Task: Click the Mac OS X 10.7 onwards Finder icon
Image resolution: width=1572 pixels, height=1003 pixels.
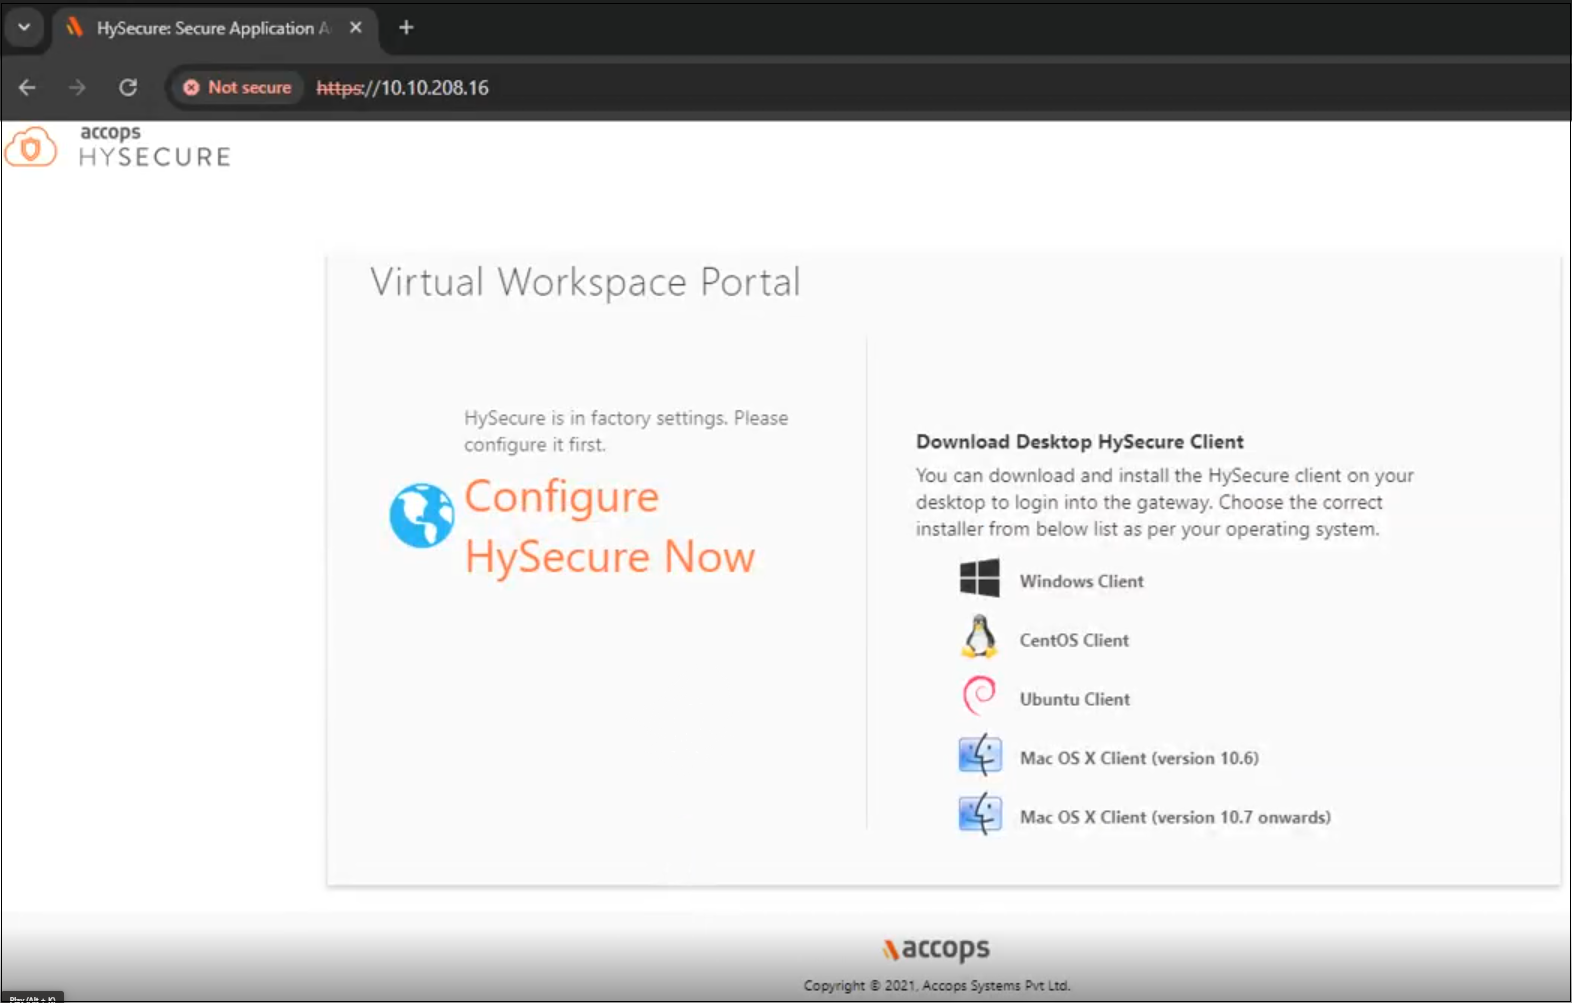Action: [x=979, y=814]
